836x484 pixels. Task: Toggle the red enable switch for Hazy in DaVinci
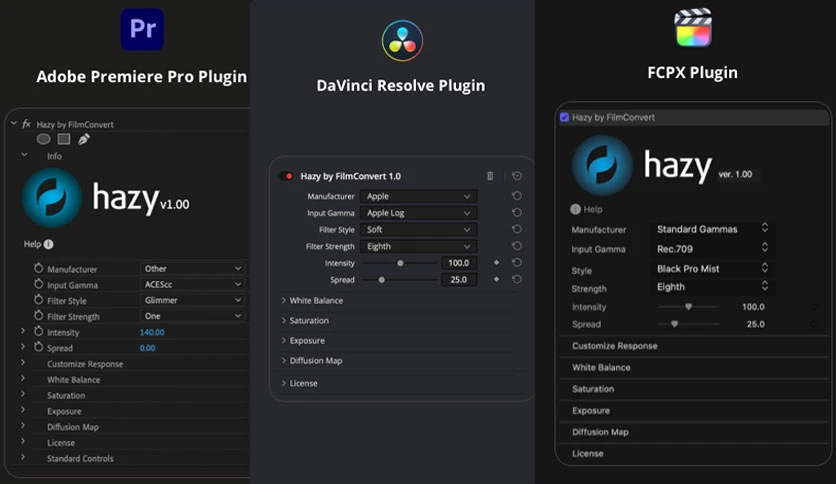289,176
